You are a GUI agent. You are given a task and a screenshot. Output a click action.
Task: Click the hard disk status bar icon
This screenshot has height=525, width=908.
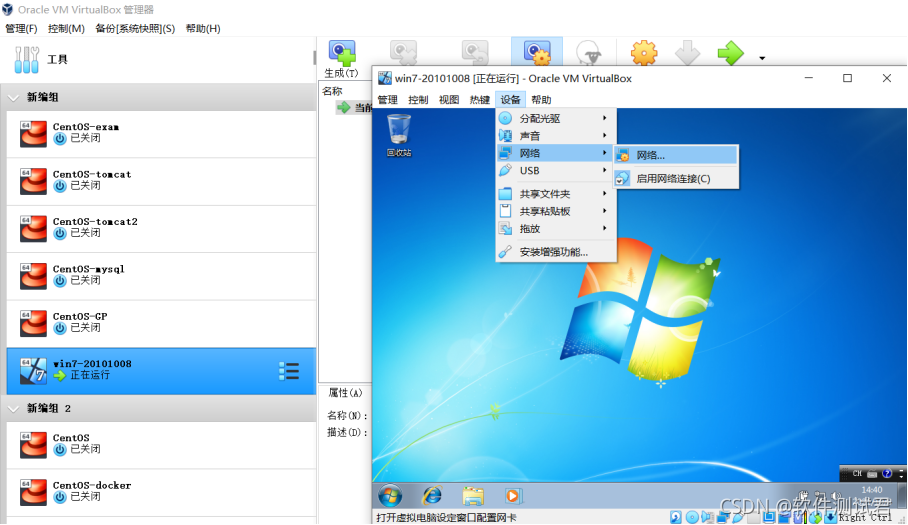click(x=675, y=517)
